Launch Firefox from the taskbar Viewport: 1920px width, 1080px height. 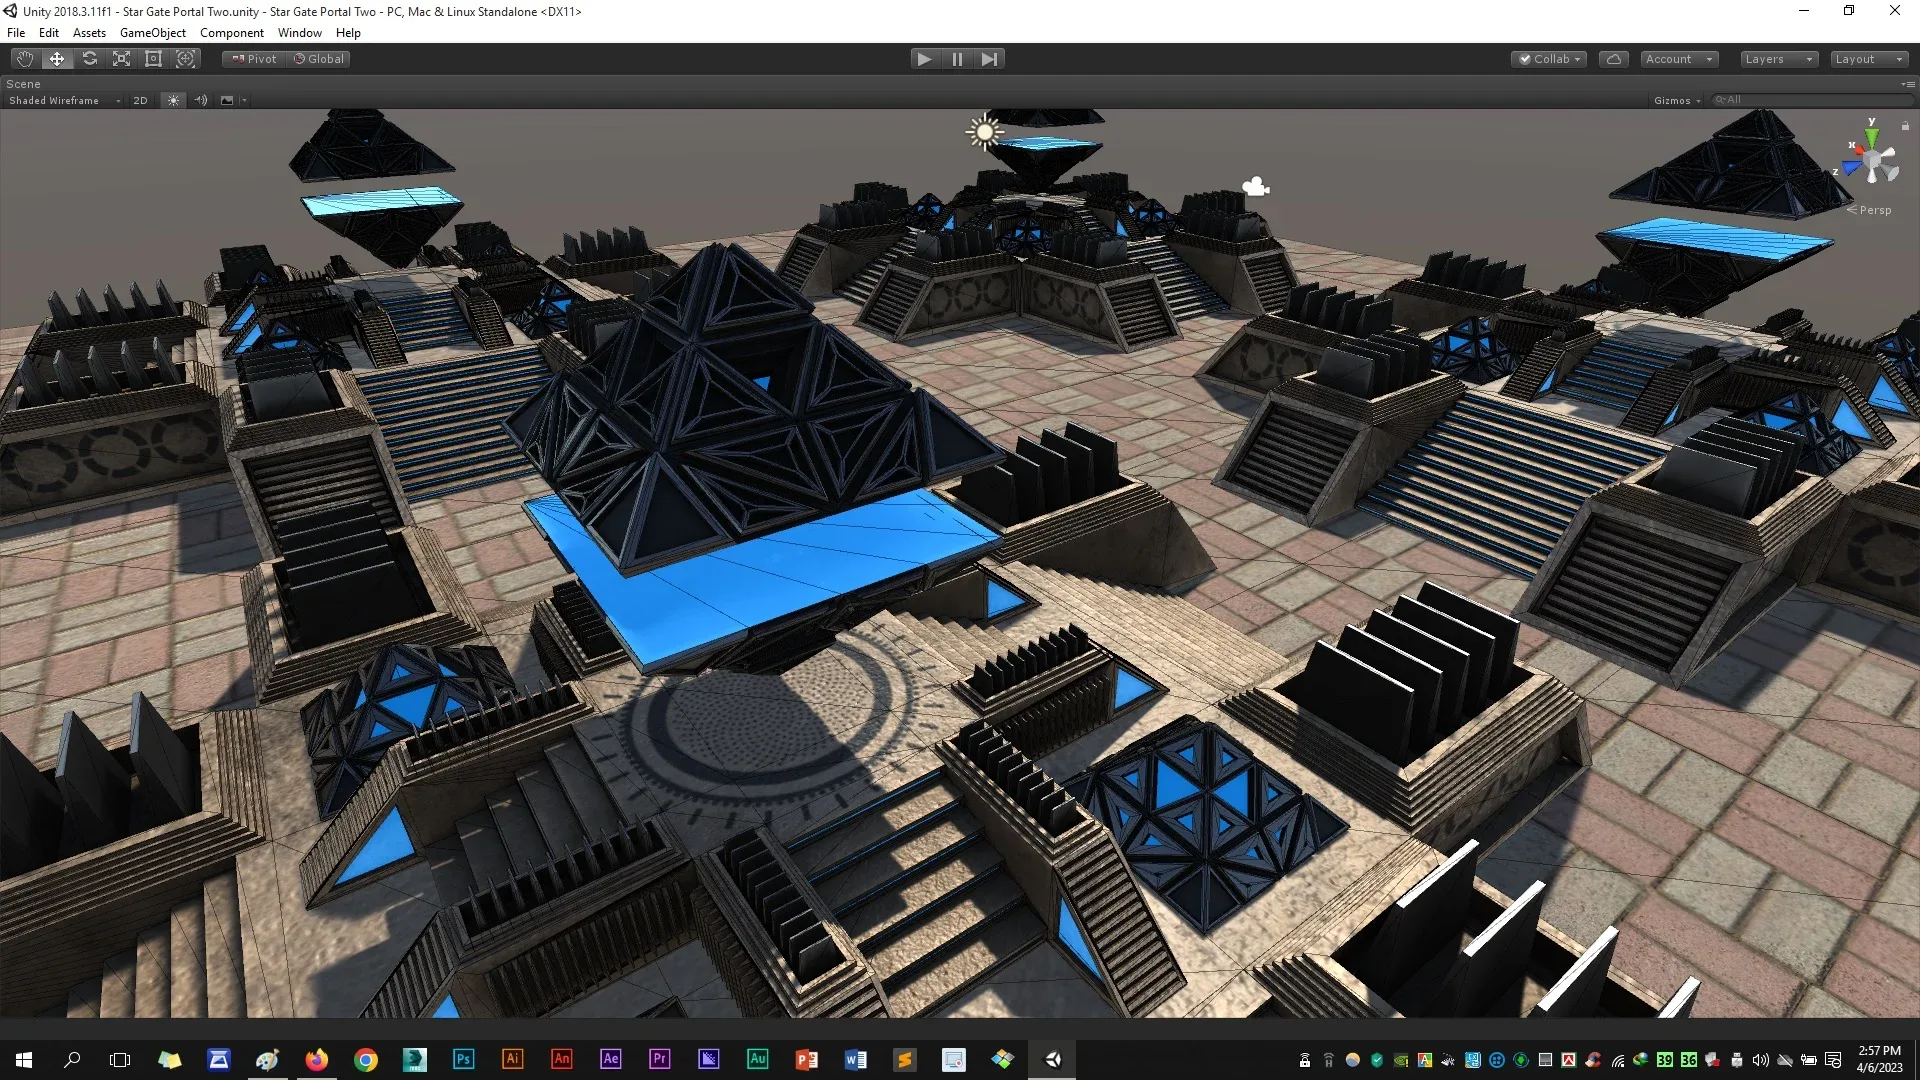(x=316, y=1059)
